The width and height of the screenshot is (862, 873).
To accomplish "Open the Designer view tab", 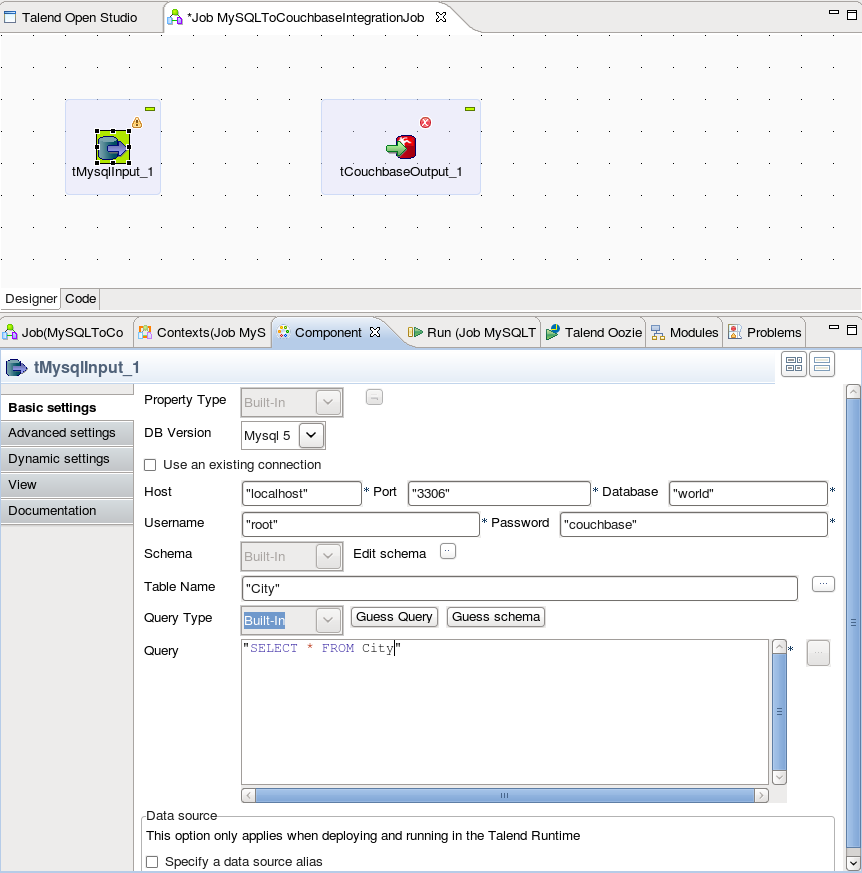I will [x=31, y=299].
